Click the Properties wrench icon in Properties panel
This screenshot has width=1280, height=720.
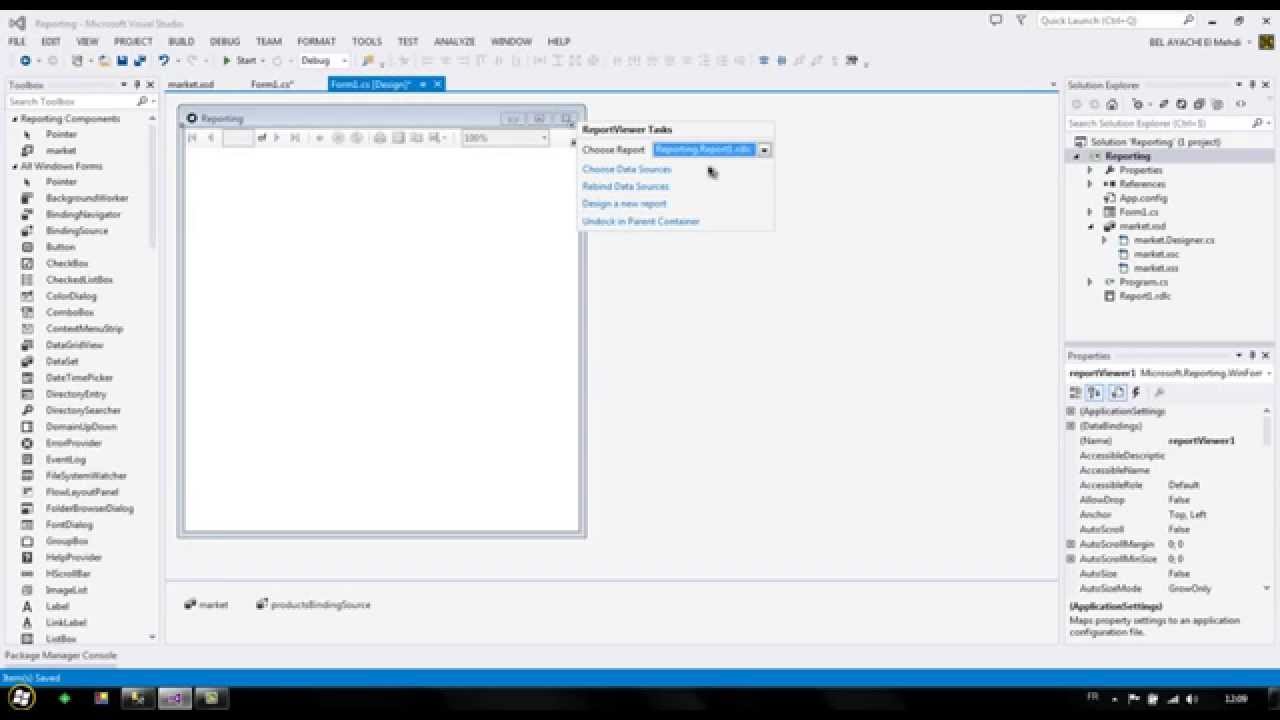click(1159, 393)
